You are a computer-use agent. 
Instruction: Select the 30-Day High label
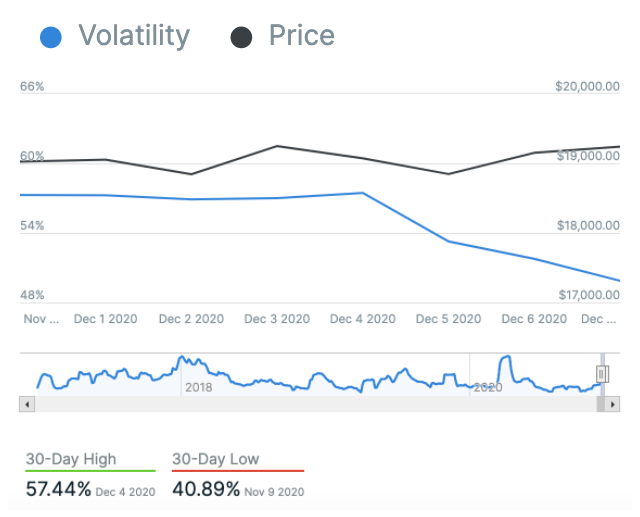pos(71,459)
